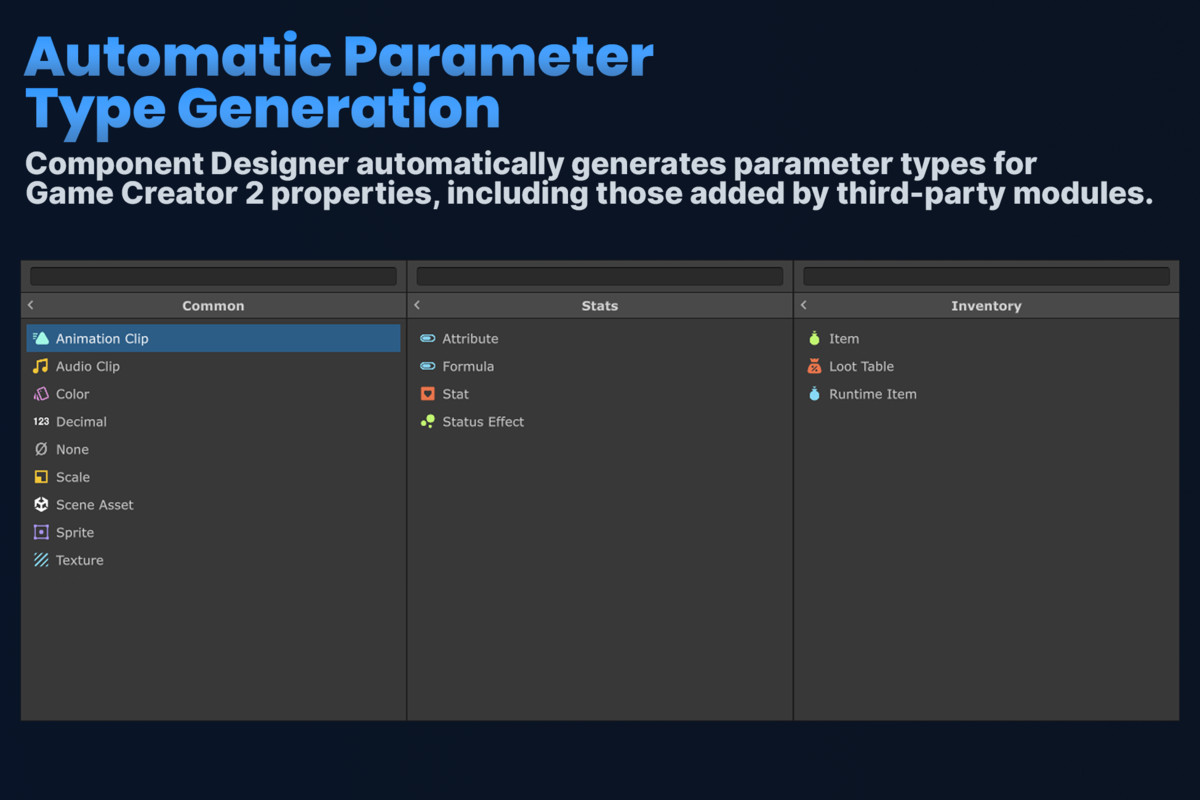Click the yellow Scale icon
The height and width of the screenshot is (800, 1200).
pyautogui.click(x=41, y=477)
